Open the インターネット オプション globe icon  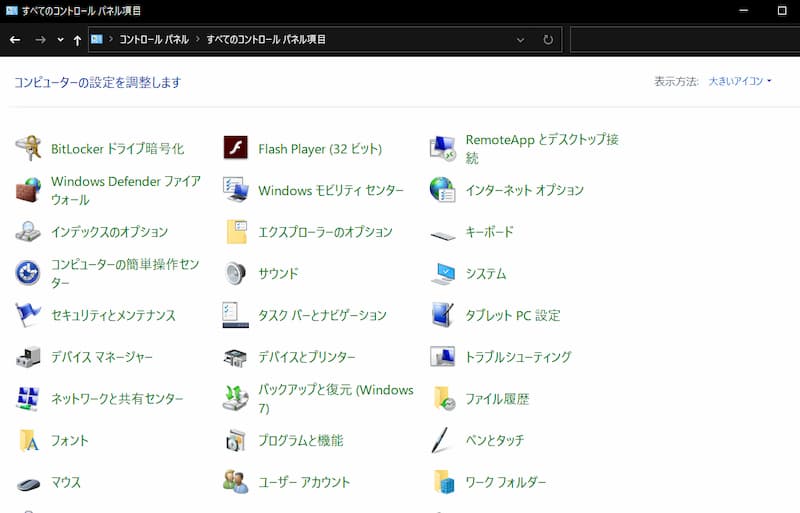pos(442,190)
